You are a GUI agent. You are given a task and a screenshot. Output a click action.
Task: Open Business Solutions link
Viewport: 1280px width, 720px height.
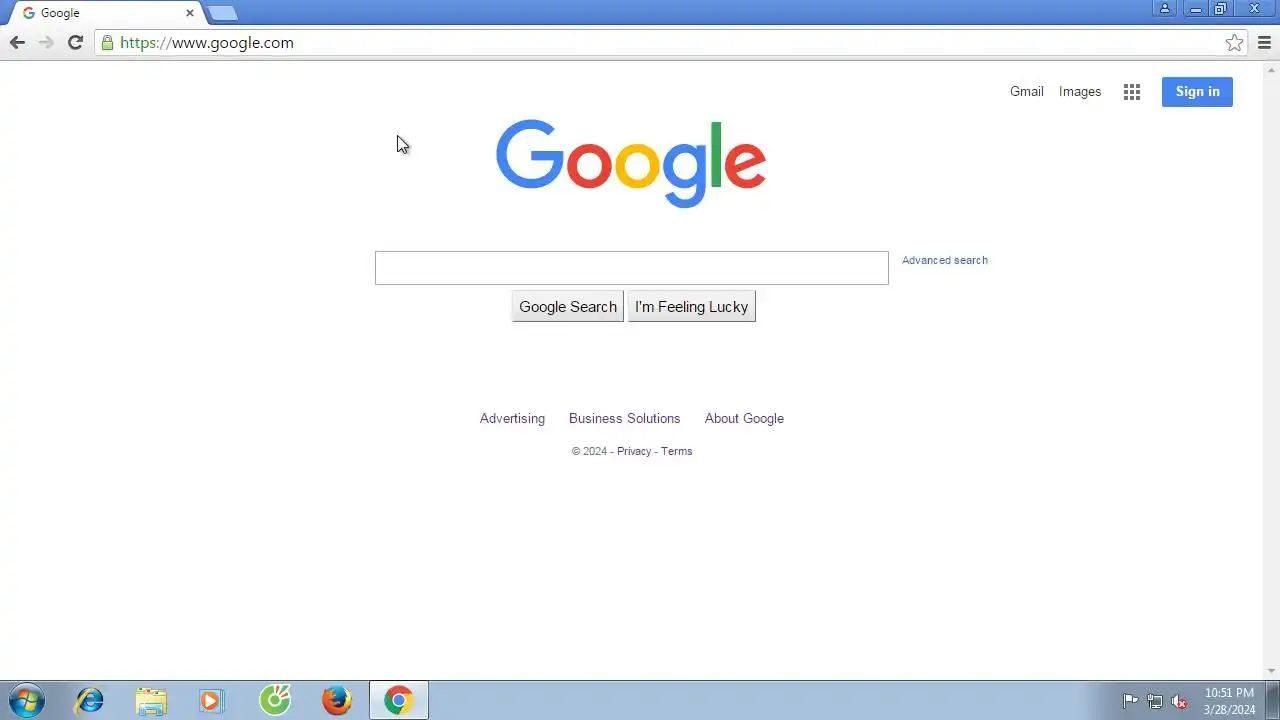click(624, 418)
